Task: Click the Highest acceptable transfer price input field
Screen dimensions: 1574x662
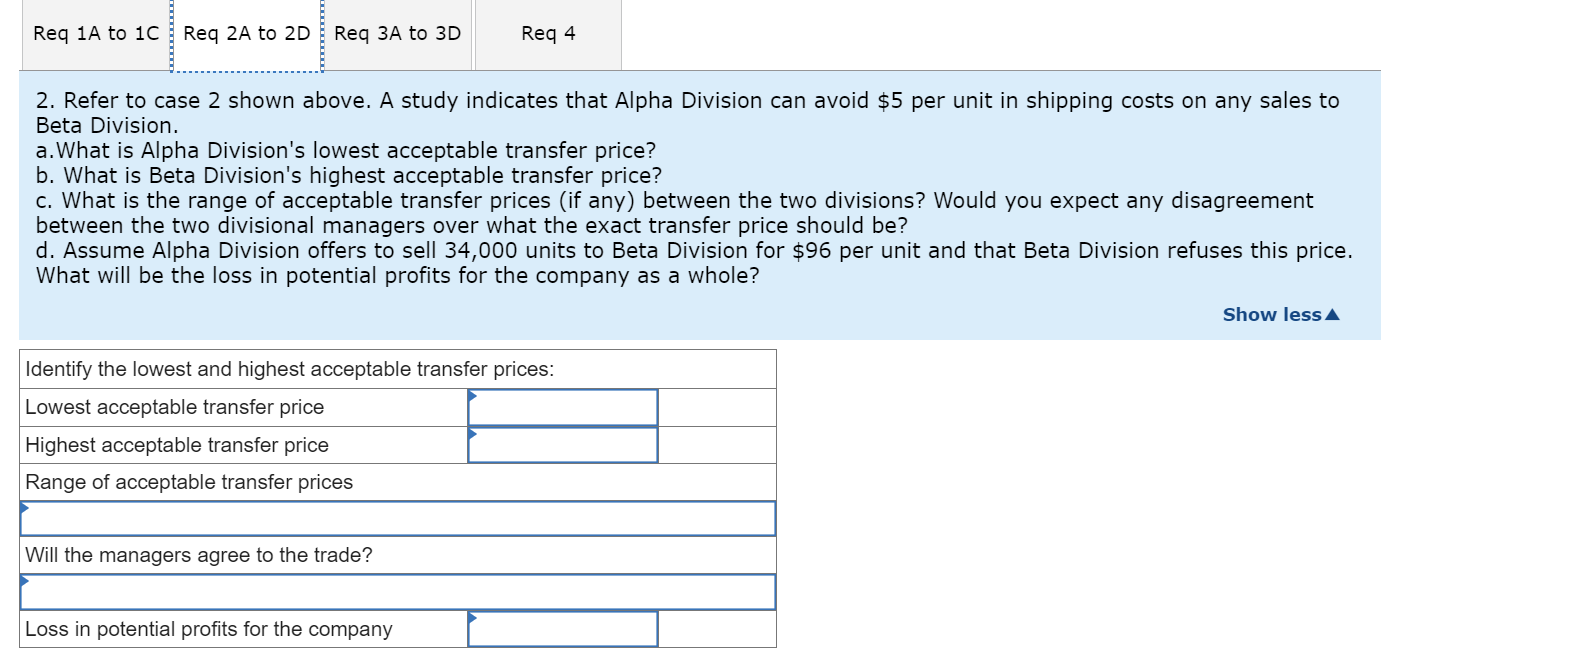Action: click(562, 444)
